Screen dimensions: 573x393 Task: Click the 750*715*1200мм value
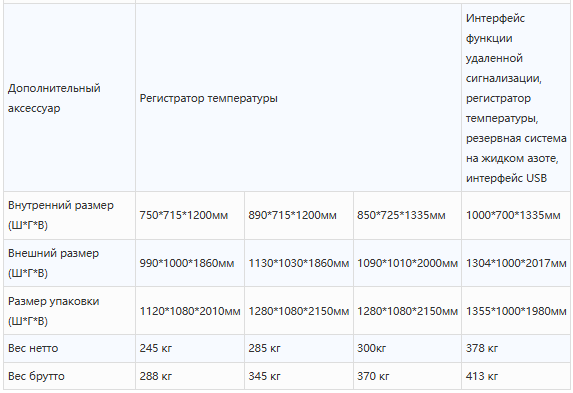pyautogui.click(x=183, y=215)
